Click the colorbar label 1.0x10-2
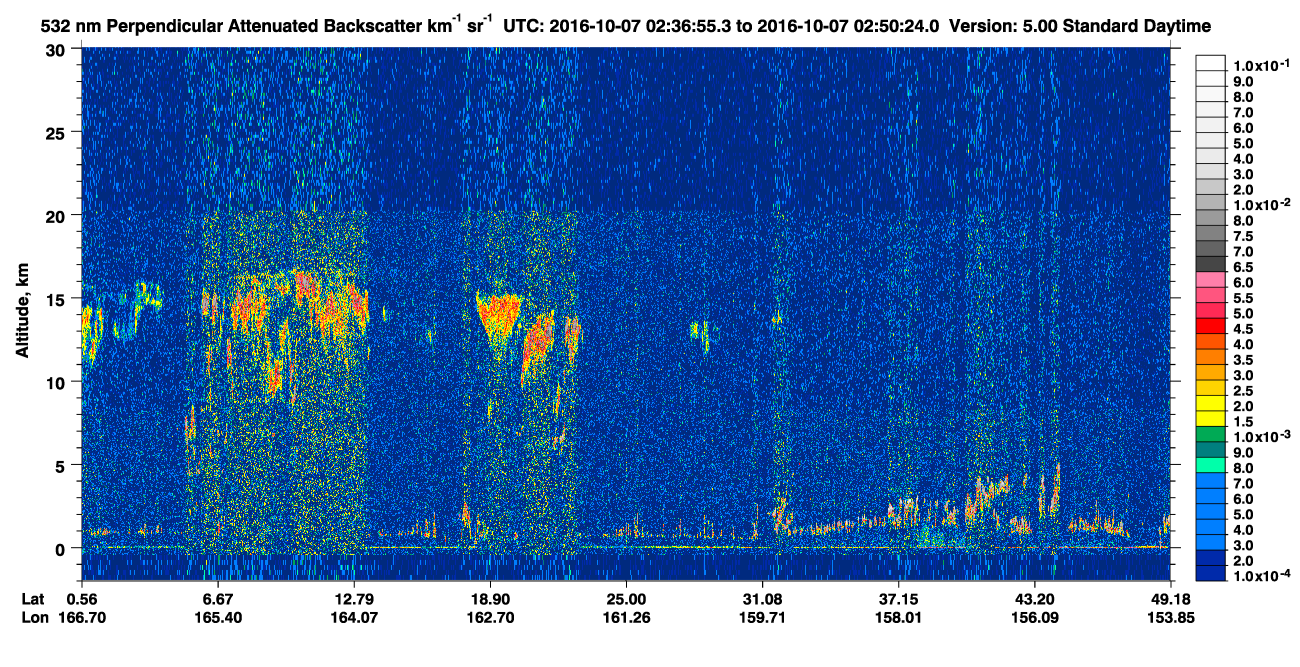Viewport: 1300px width, 667px height. click(1261, 204)
